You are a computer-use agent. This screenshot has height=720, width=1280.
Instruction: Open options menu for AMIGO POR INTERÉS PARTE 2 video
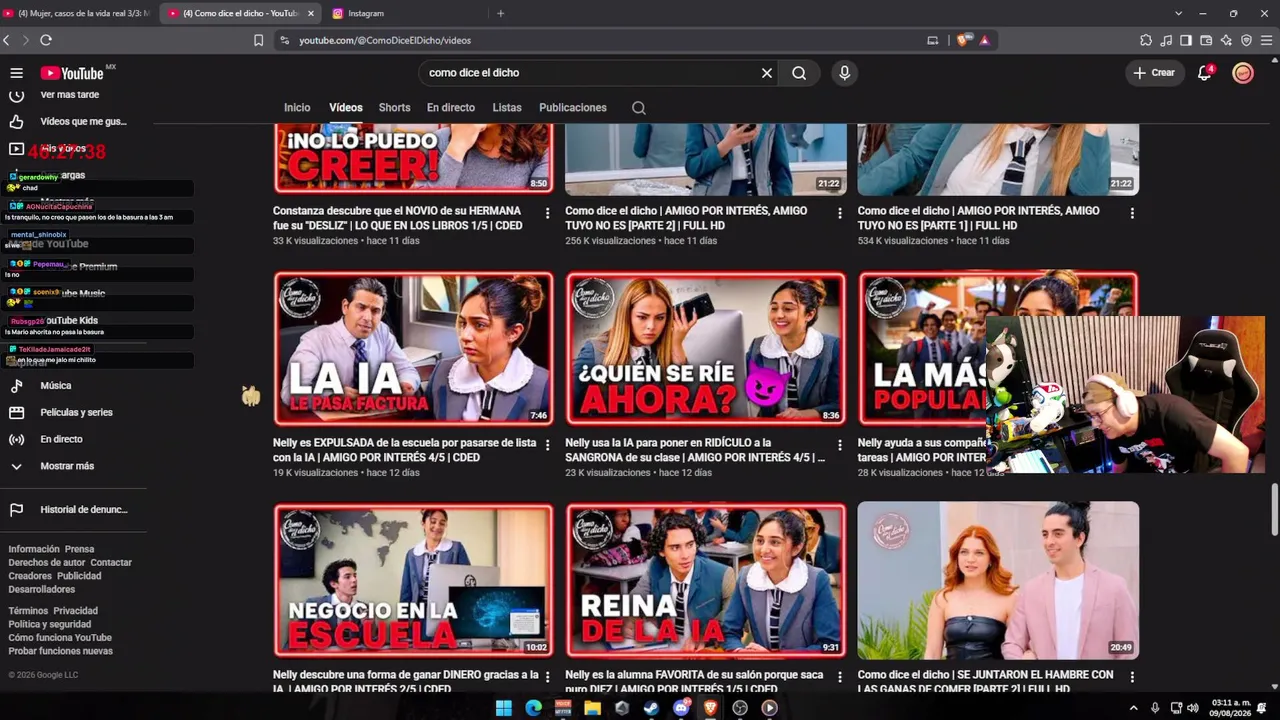(x=839, y=213)
